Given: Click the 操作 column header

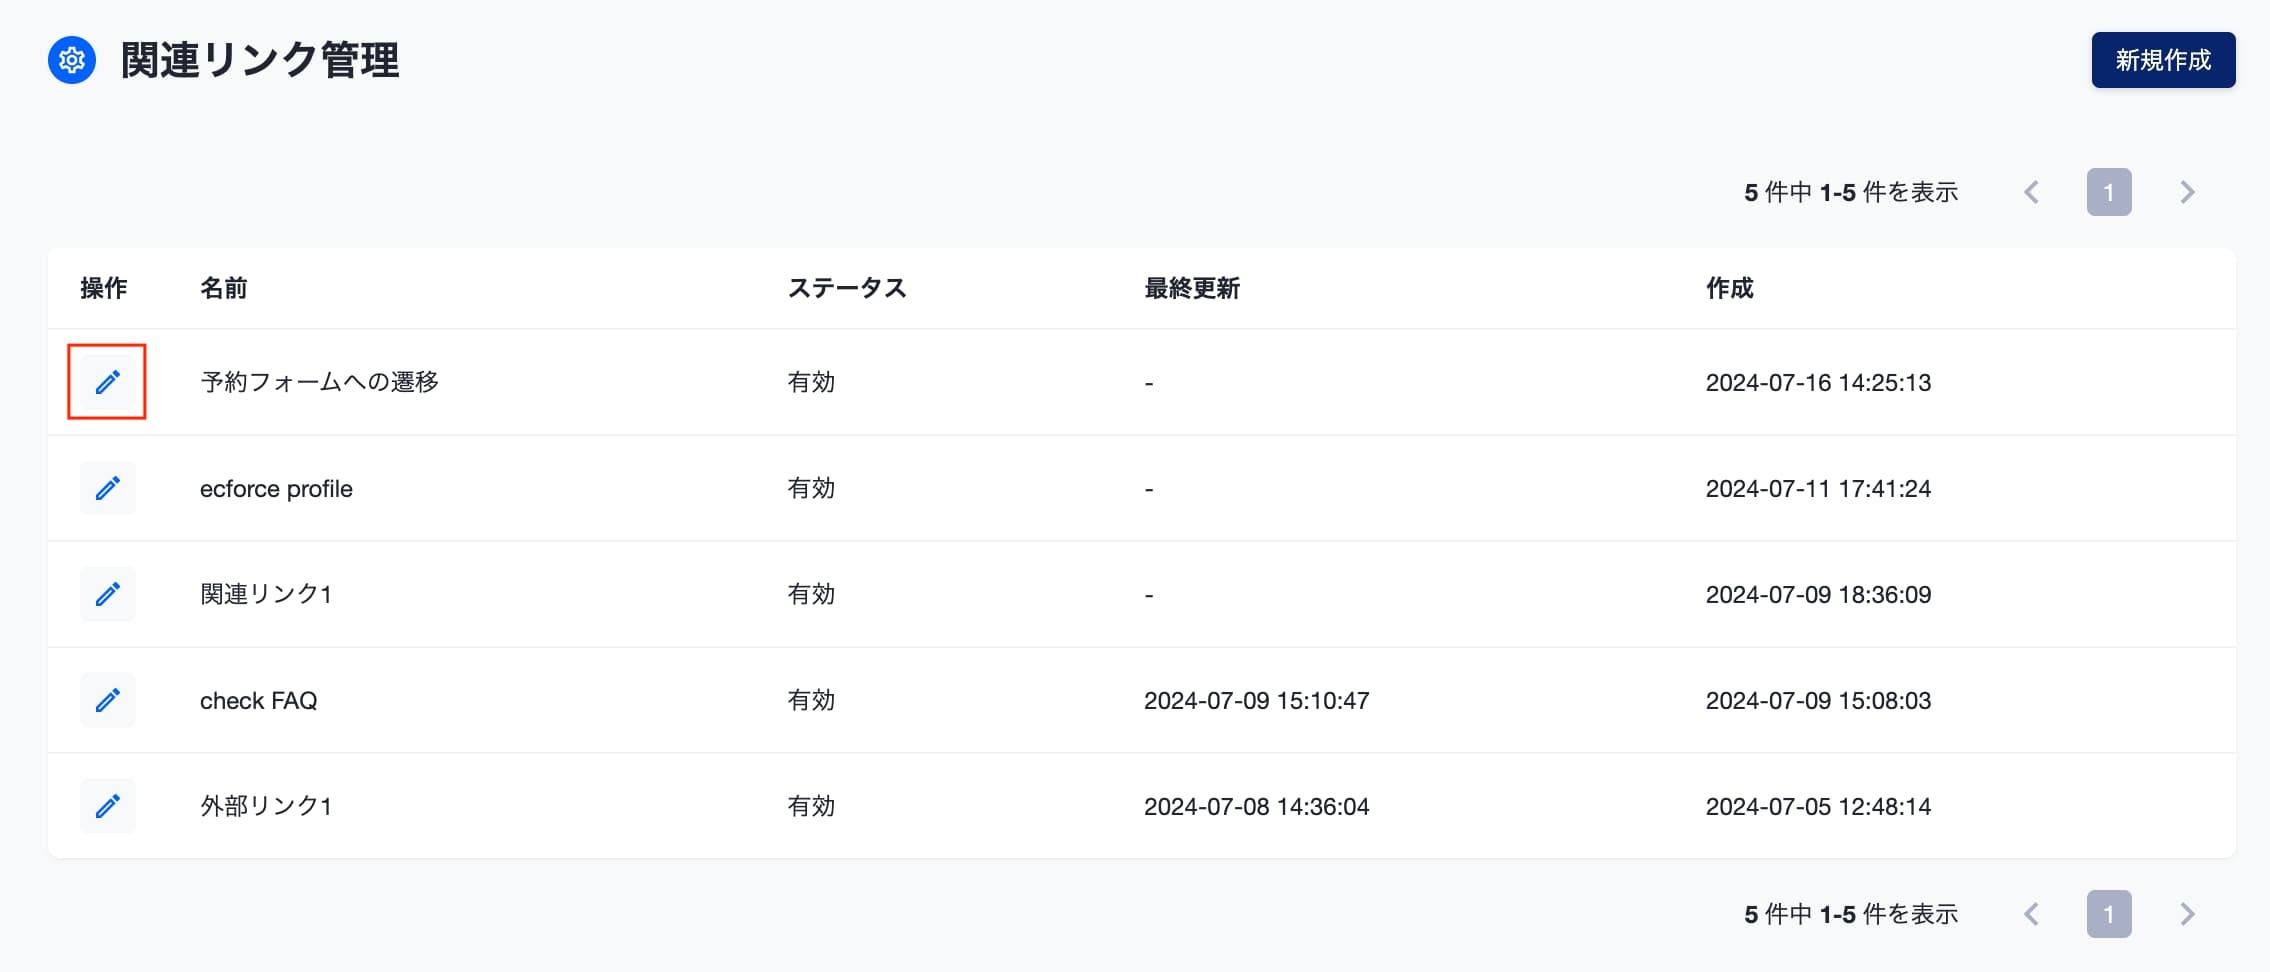Looking at the screenshot, I should tap(104, 288).
